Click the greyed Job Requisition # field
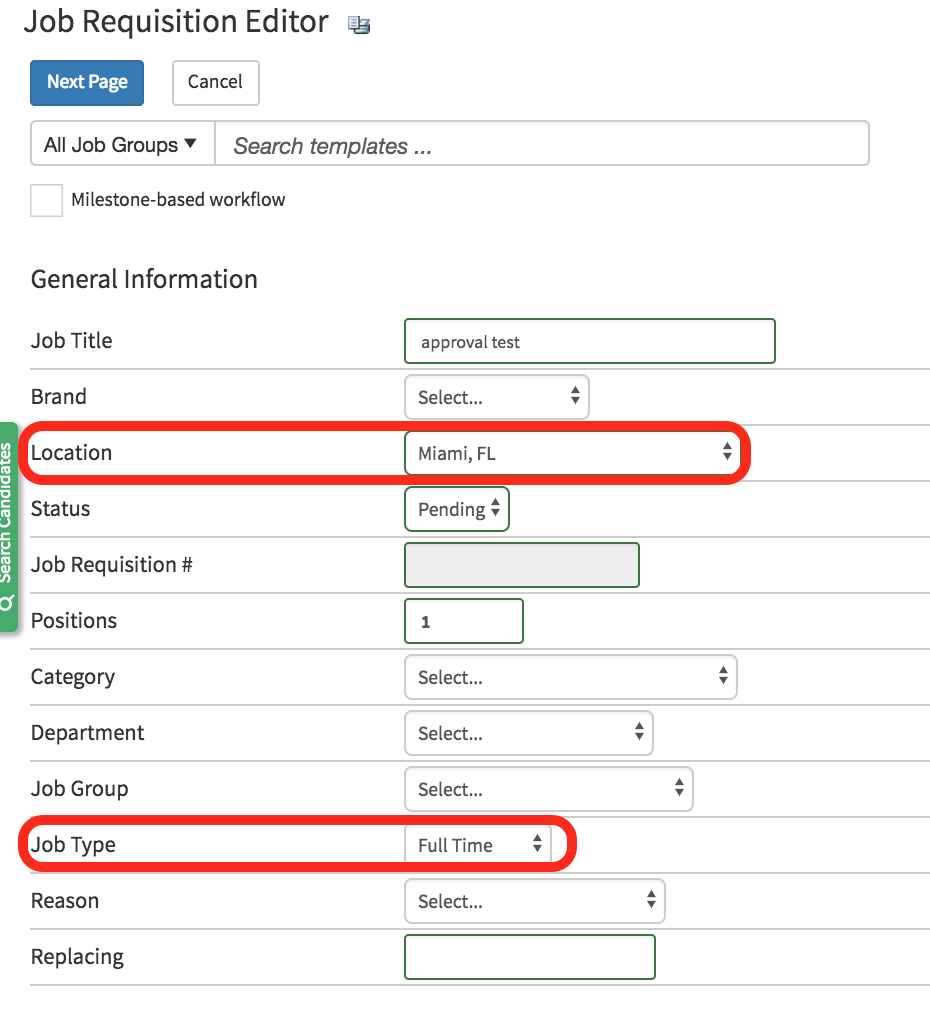 [x=521, y=565]
